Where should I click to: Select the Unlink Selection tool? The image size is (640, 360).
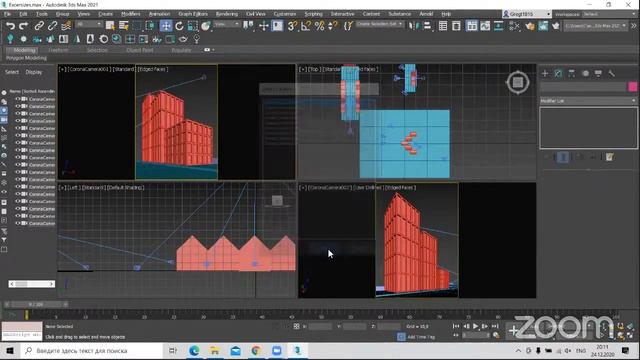pos(52,26)
